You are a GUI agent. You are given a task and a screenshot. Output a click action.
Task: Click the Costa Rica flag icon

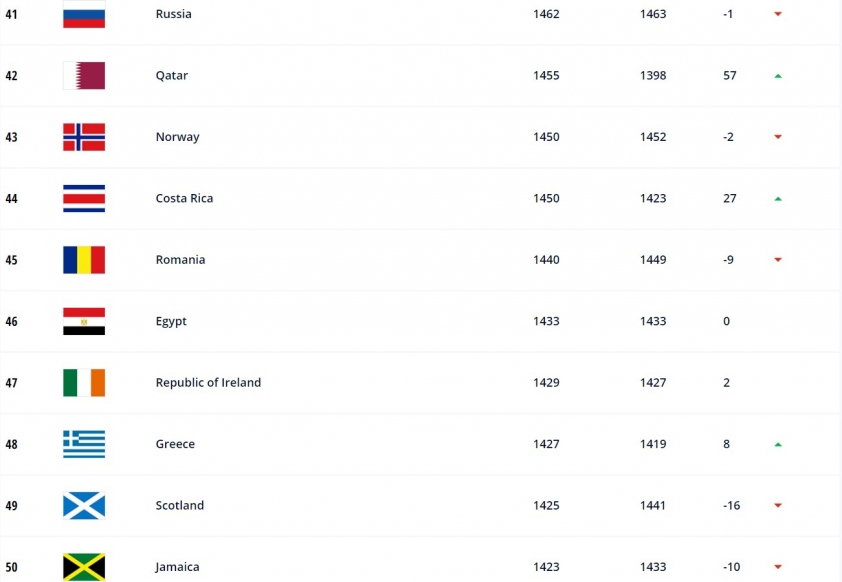pos(84,198)
